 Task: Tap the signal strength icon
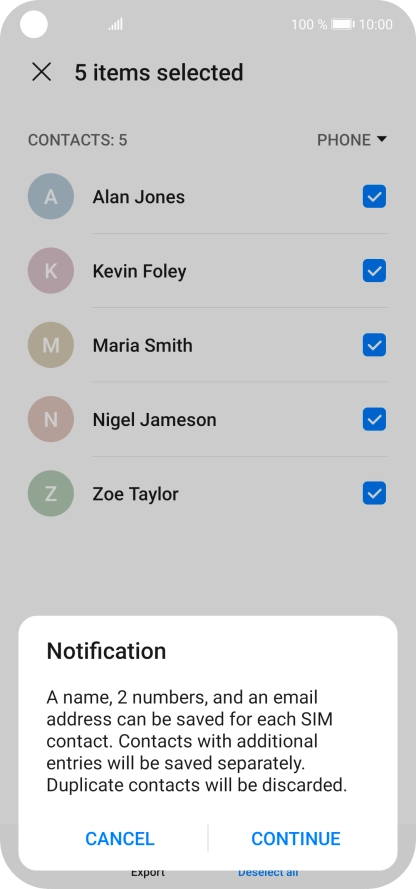(116, 24)
